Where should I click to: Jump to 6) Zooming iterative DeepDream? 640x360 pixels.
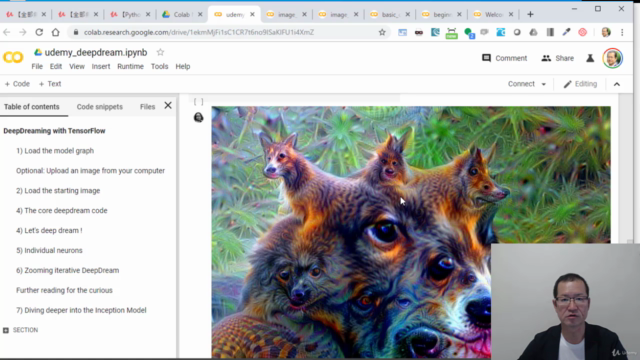point(68,270)
